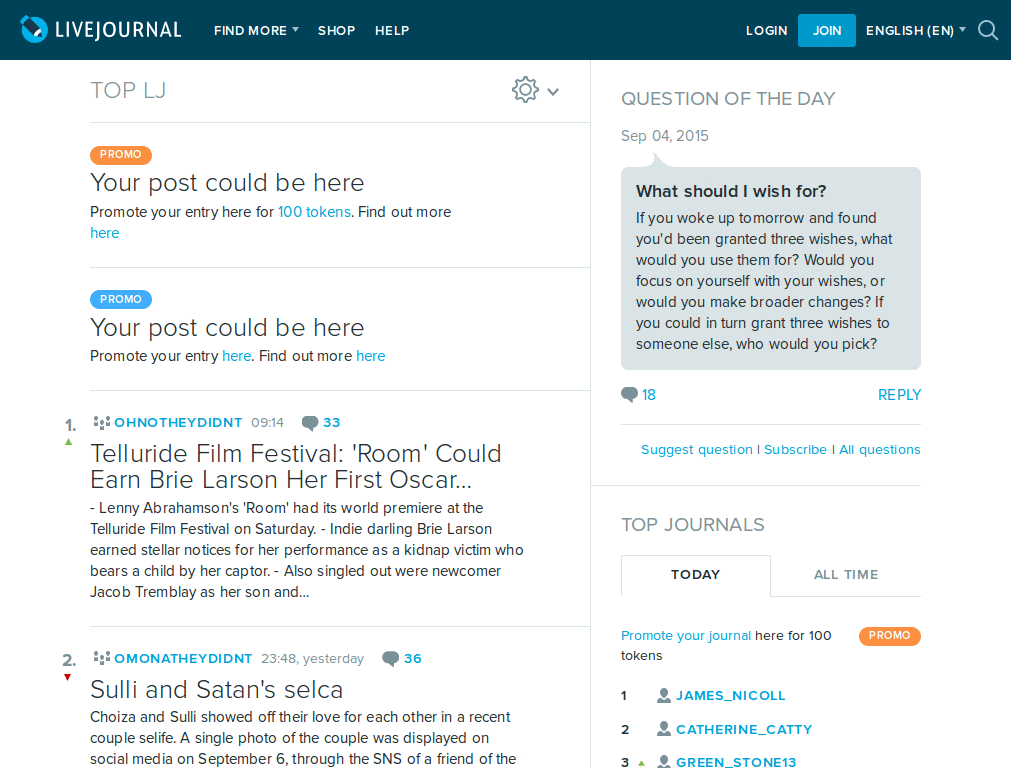Click blue PROMO badge on second post
This screenshot has width=1024, height=768.
(121, 299)
